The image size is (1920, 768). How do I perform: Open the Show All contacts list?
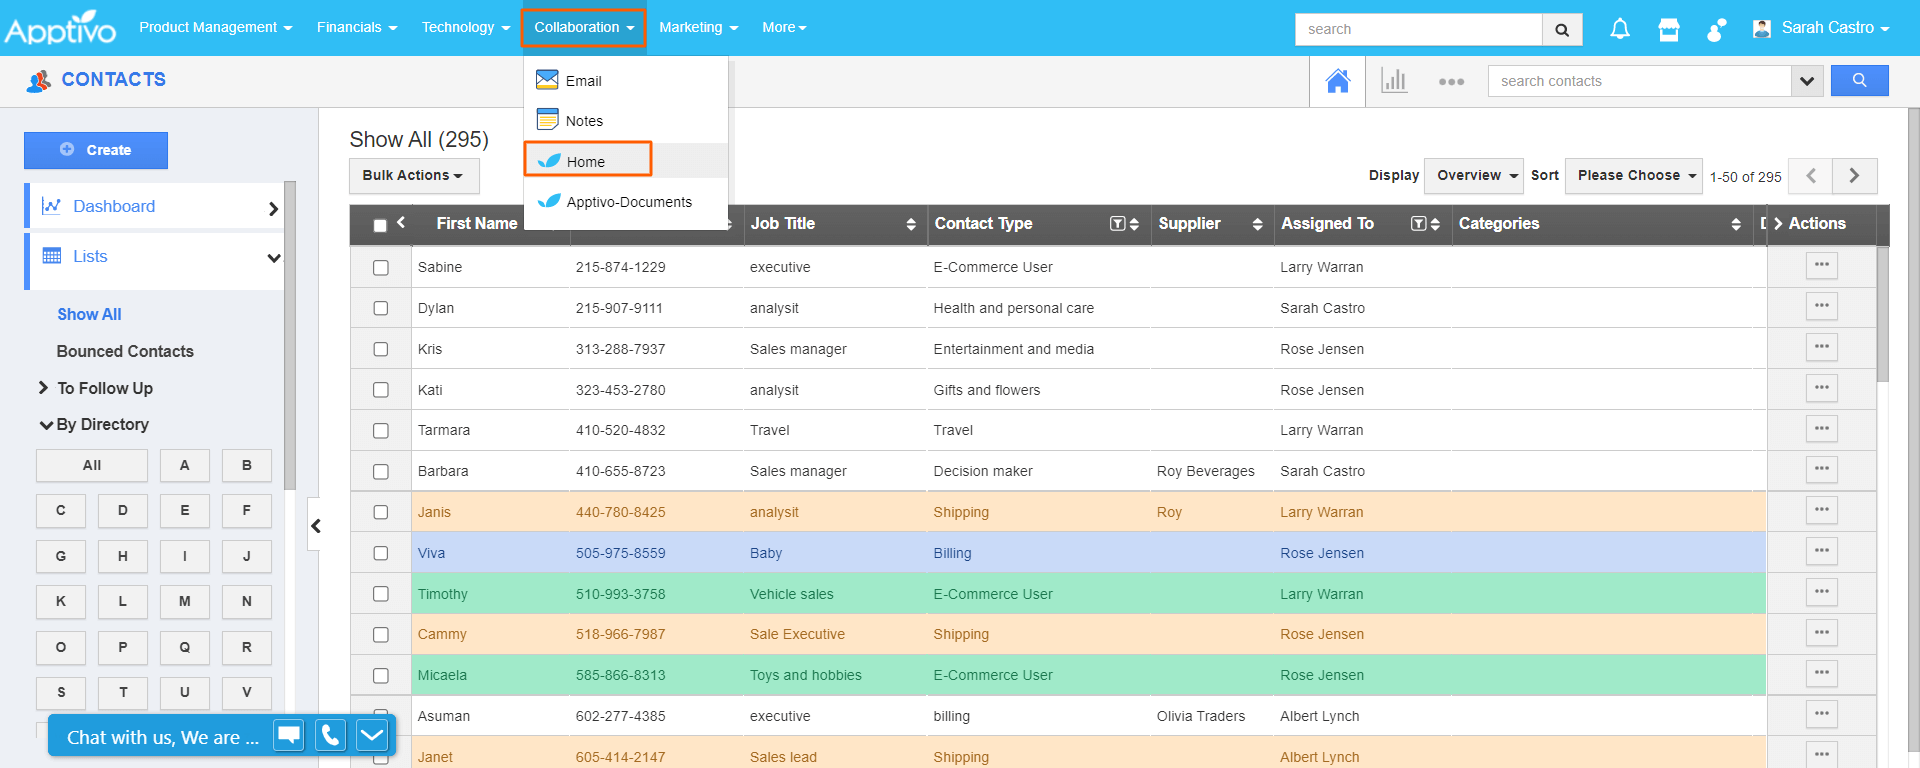pyautogui.click(x=89, y=314)
